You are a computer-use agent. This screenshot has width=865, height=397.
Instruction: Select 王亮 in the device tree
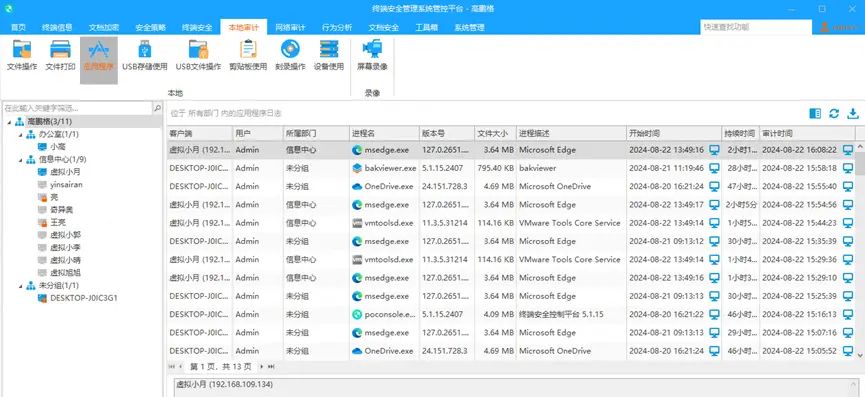(57, 222)
